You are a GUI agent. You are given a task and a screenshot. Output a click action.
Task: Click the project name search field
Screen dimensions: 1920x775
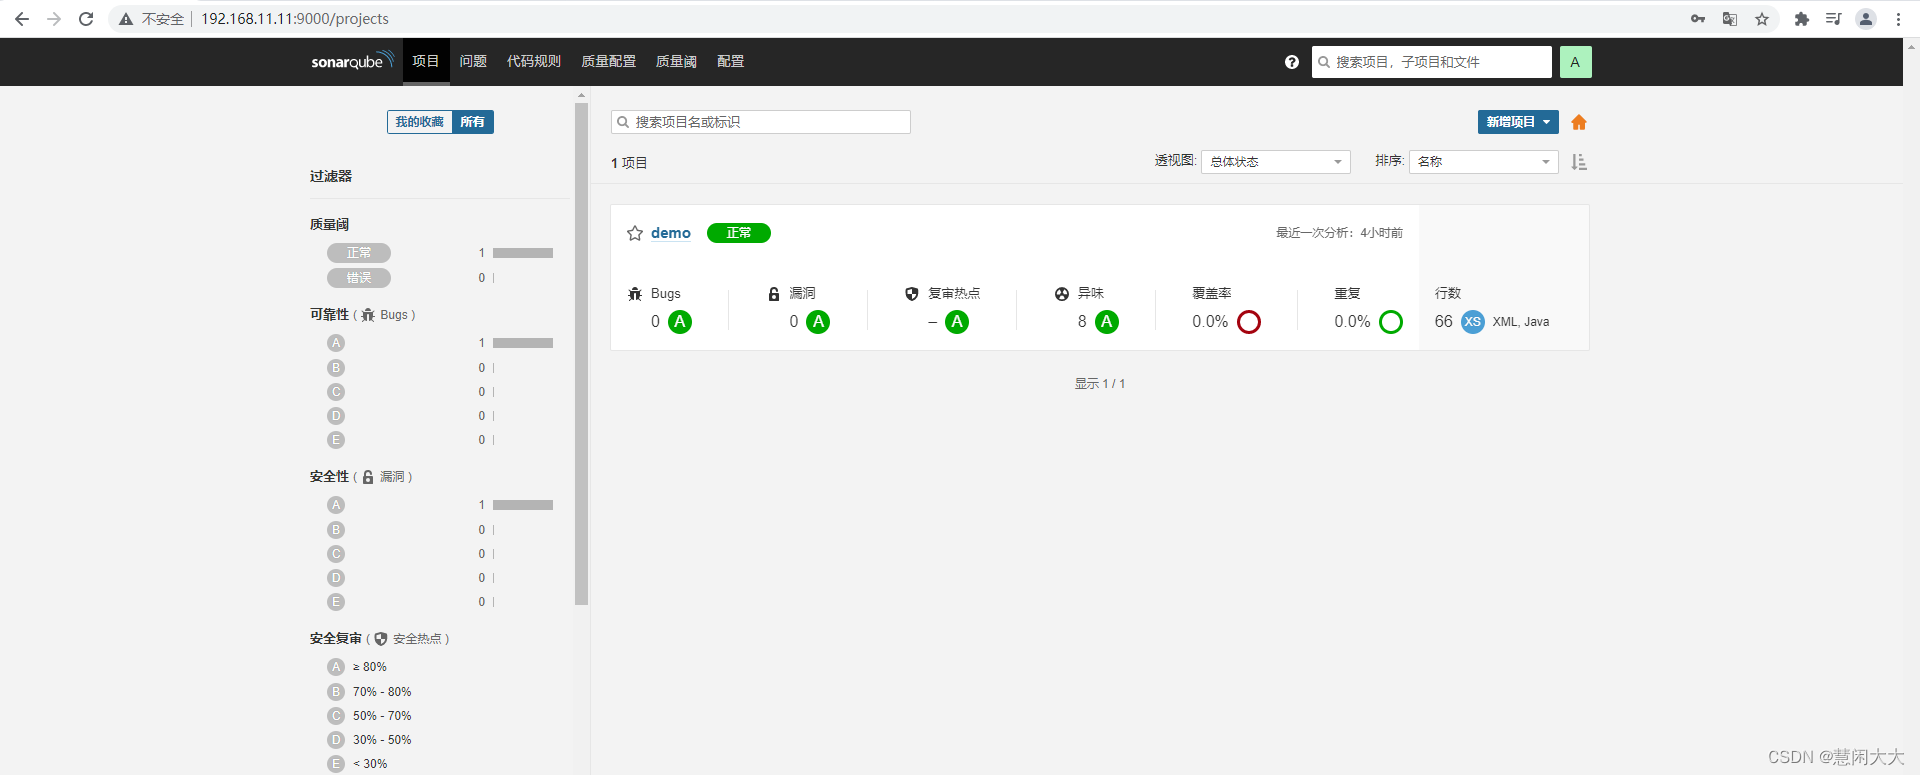761,122
